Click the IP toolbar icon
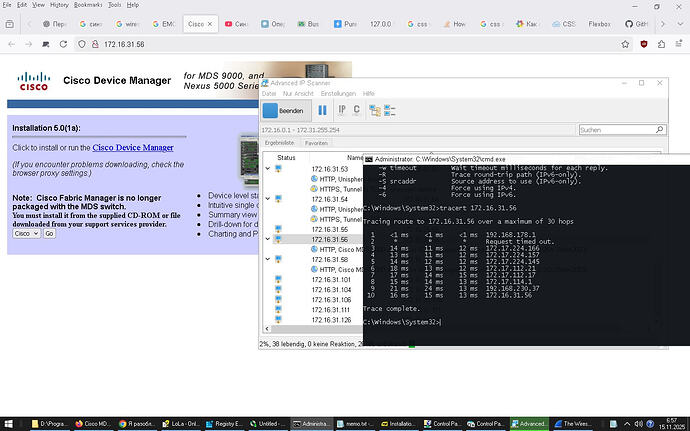The height and width of the screenshot is (431, 690). 341,110
